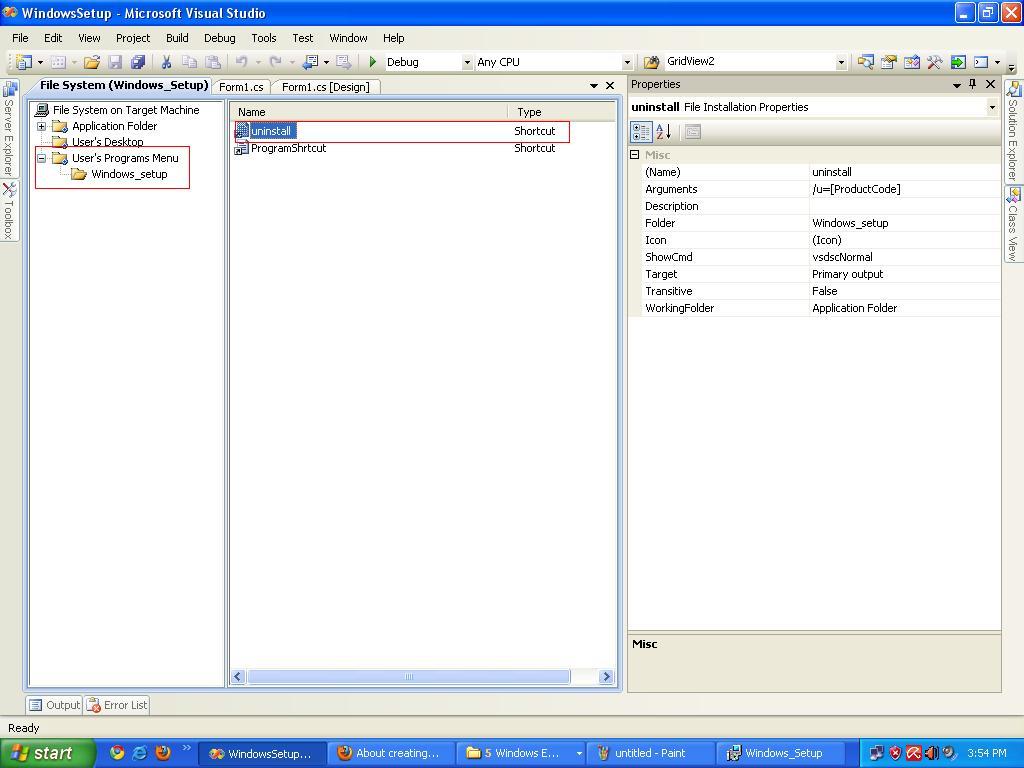Open the Toolbox side tab
Viewport: 1024px width, 768px height.
(x=9, y=211)
